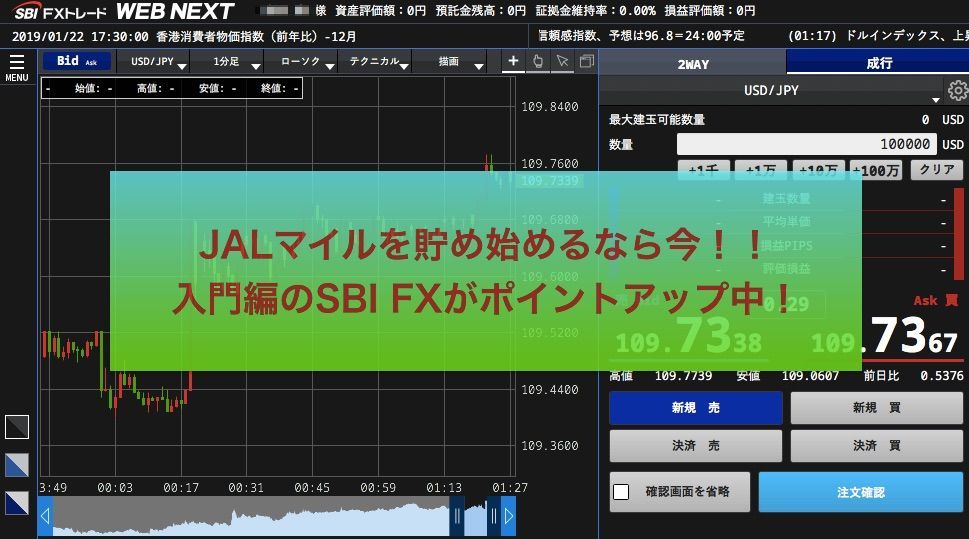The image size is (969, 539).
Task: Click 新規 買 buy button
Action: (877, 408)
